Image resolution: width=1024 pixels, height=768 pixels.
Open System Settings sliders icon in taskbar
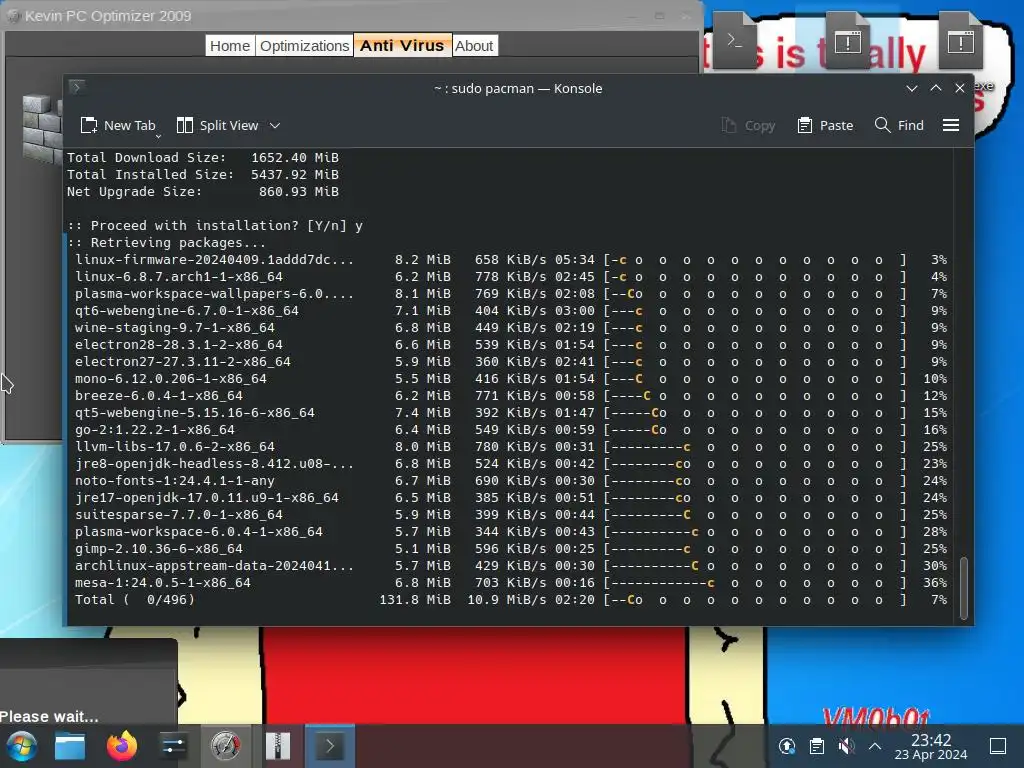pos(173,746)
